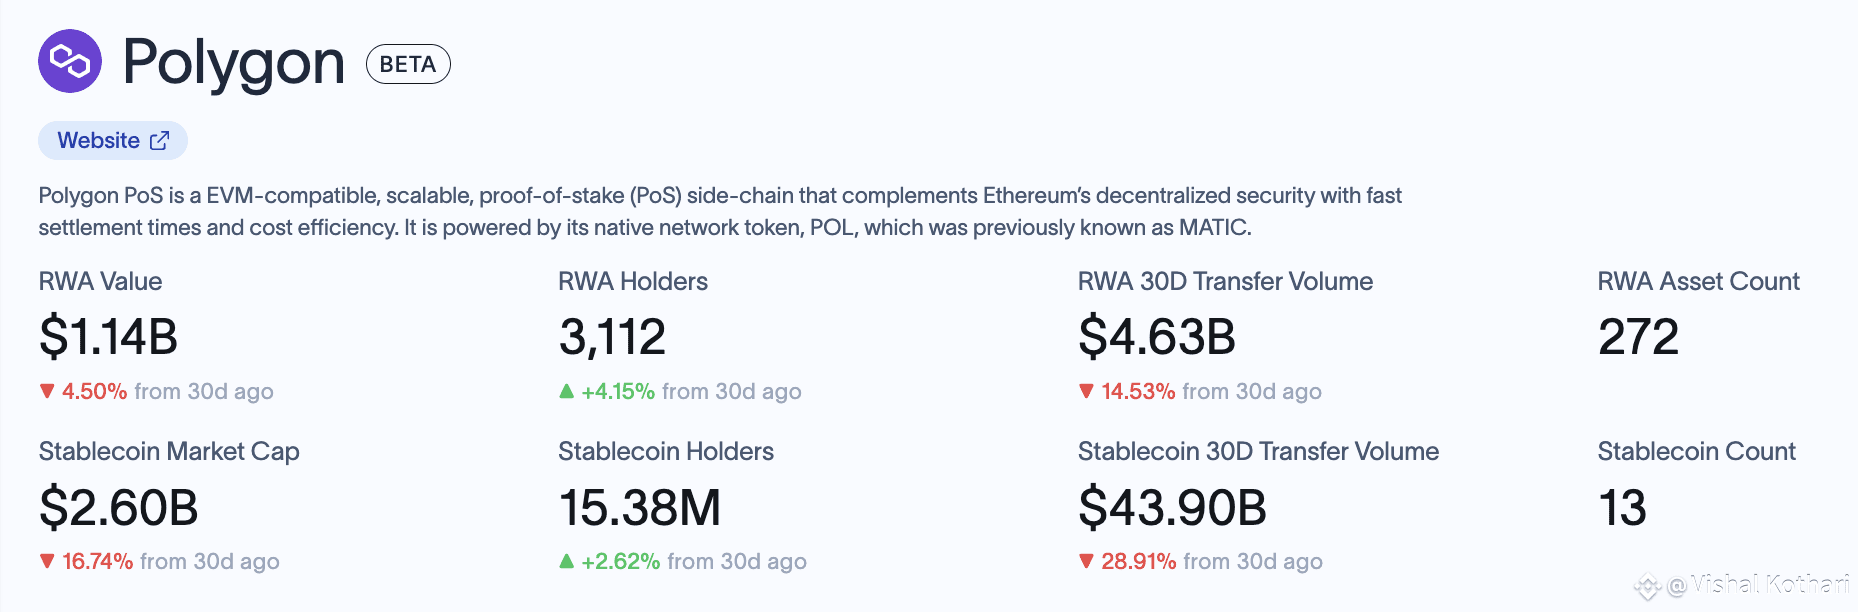The width and height of the screenshot is (1858, 612).
Task: Click the external link icon beside Website
Action: click(159, 141)
